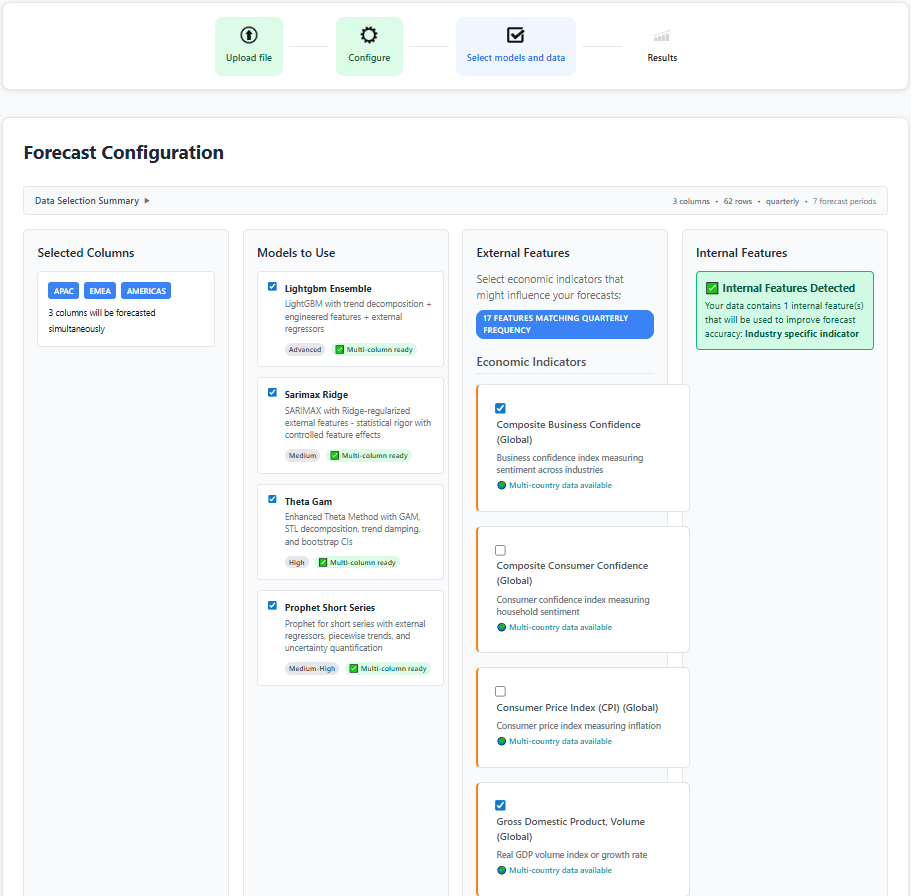The height and width of the screenshot is (896, 911).
Task: Toggle the Sarimax Ridge model checkbox
Action: point(272,392)
